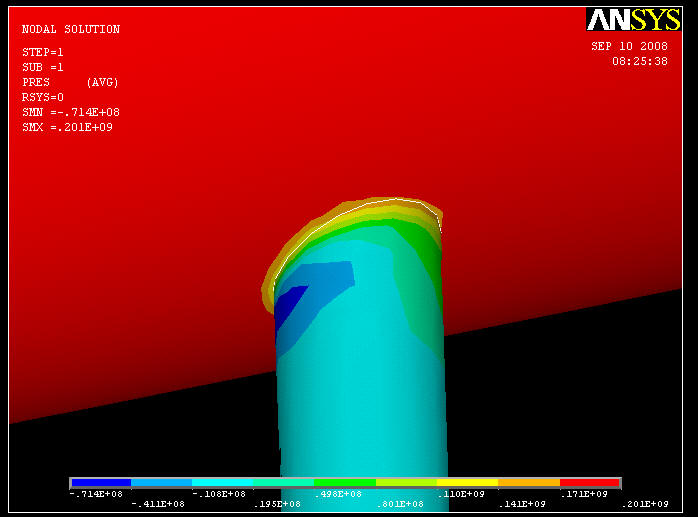The image size is (698, 517).
Task: Click the legend value '-.108E+08'
Action: click(219, 494)
